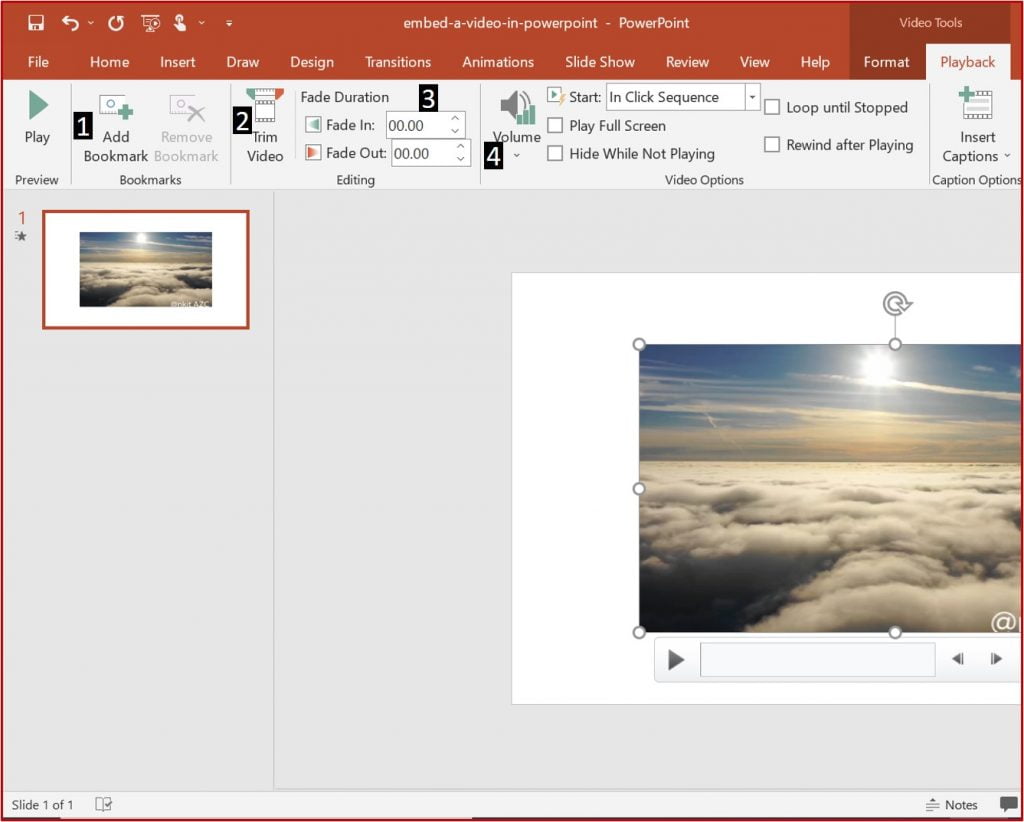The height and width of the screenshot is (822, 1024).
Task: Decrease Fade Out duration with down arrow
Action: pos(460,159)
